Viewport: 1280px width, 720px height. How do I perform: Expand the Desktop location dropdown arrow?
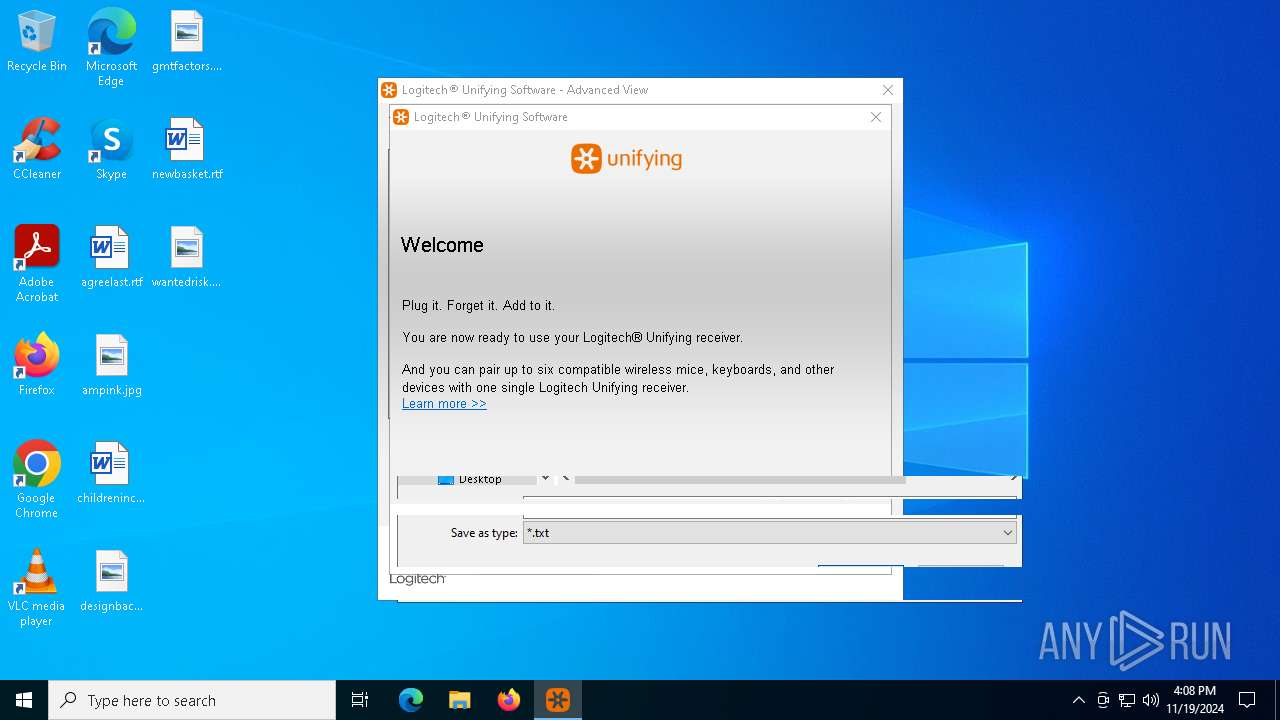[545, 479]
